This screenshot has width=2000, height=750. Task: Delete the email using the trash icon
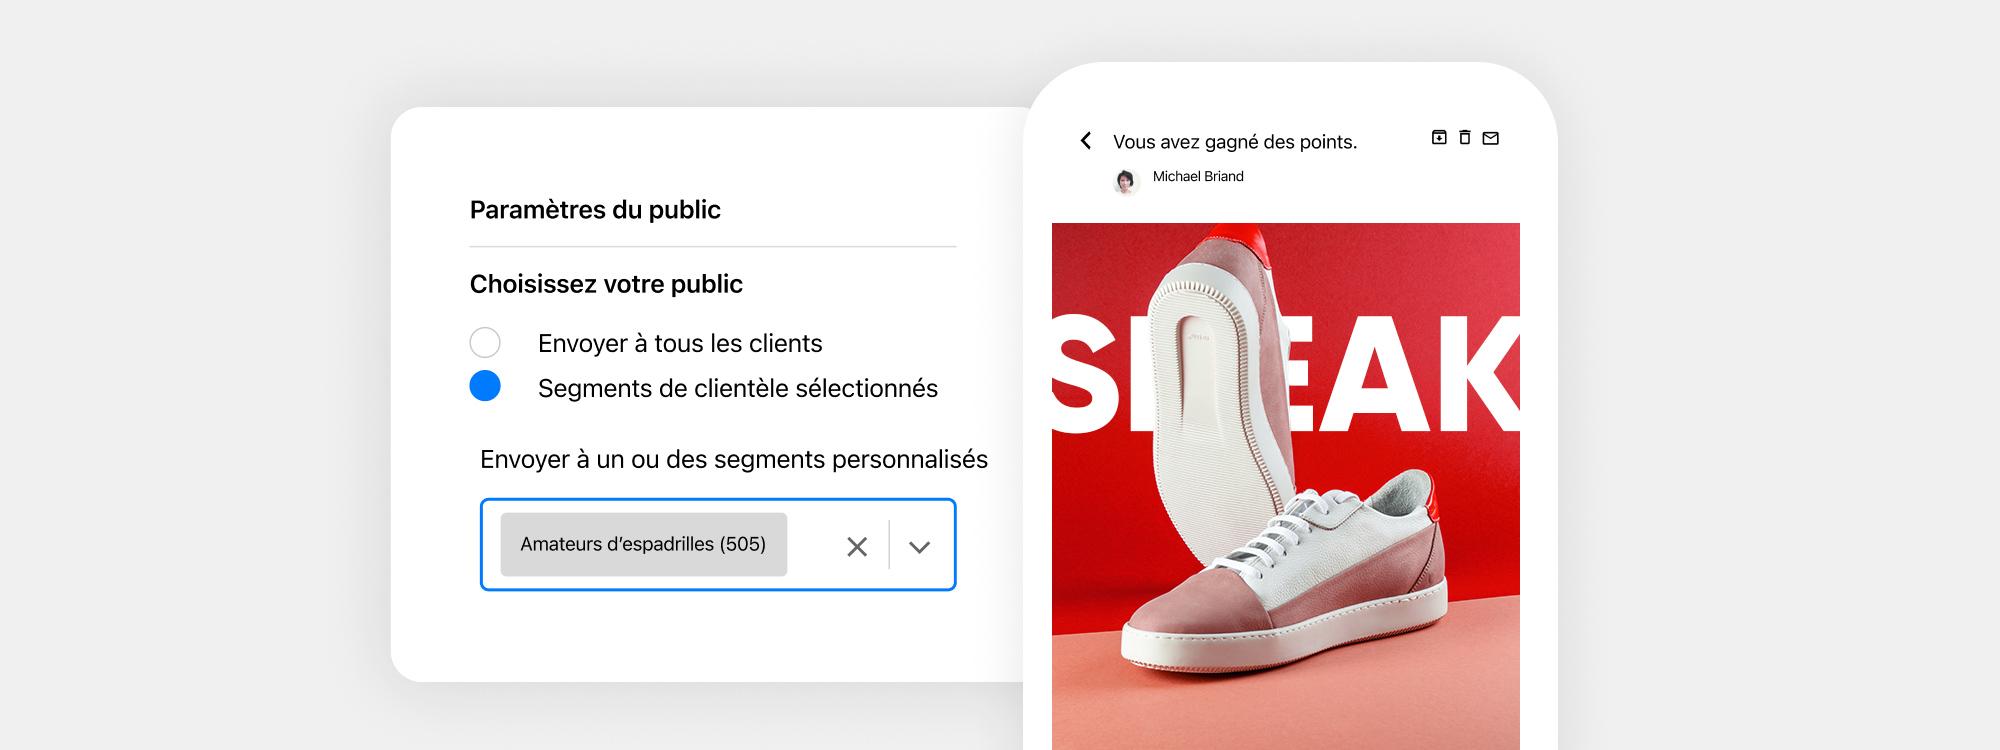click(1465, 137)
